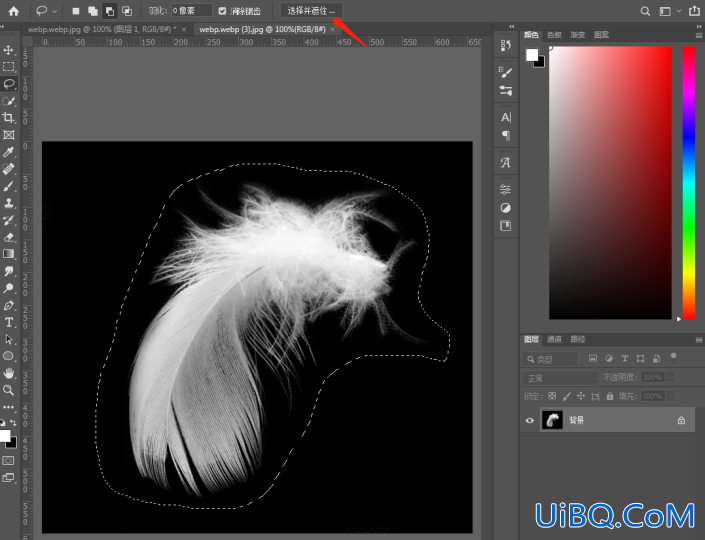Close the webp.webp (3).jpg document tab
The height and width of the screenshot is (540, 705).
pyautogui.click(x=332, y=30)
